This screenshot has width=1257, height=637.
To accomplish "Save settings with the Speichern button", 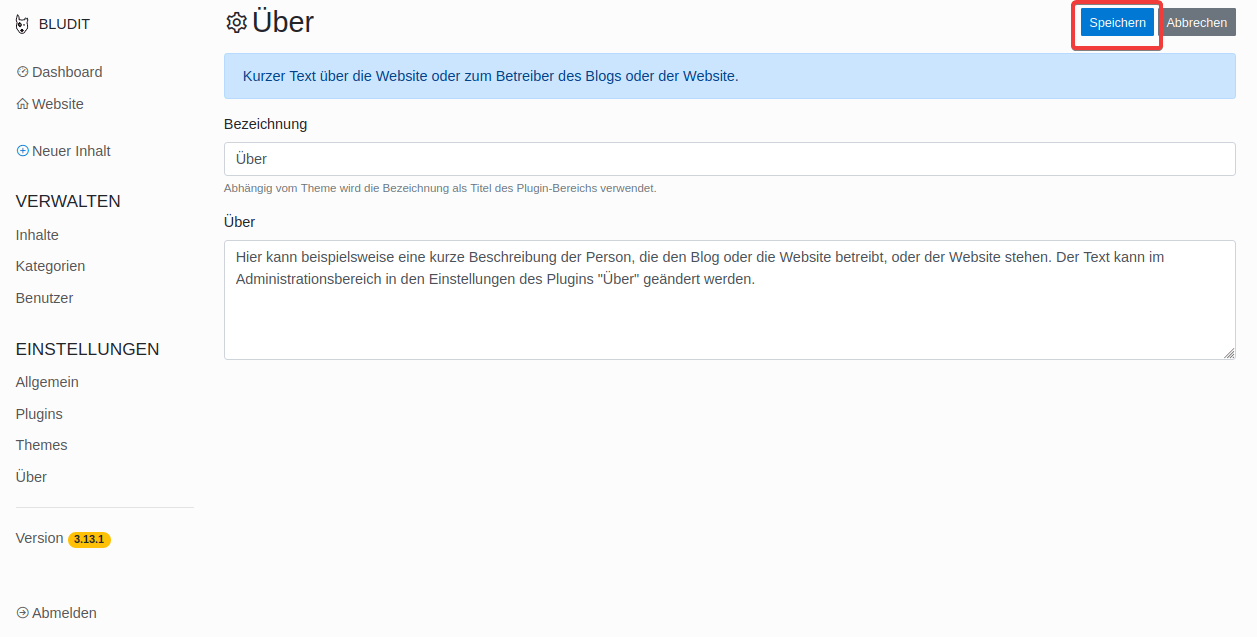I will 1117,23.
